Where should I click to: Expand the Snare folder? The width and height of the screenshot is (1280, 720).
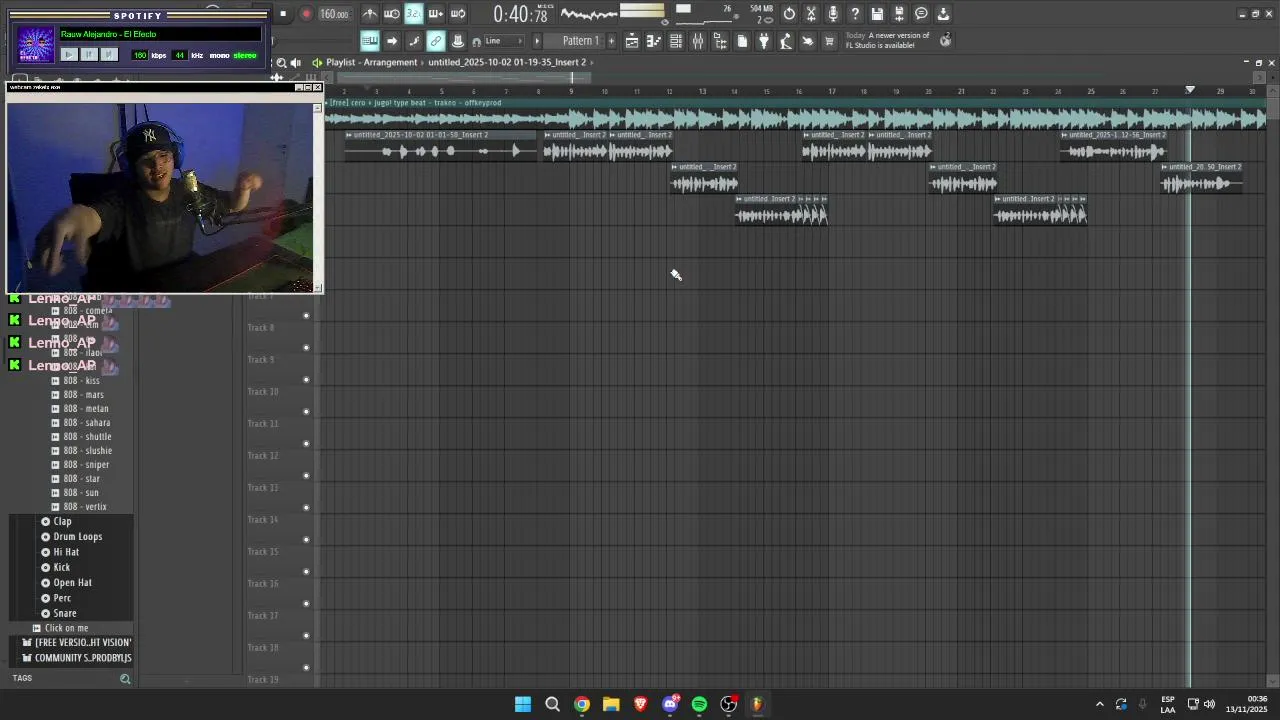(x=64, y=614)
